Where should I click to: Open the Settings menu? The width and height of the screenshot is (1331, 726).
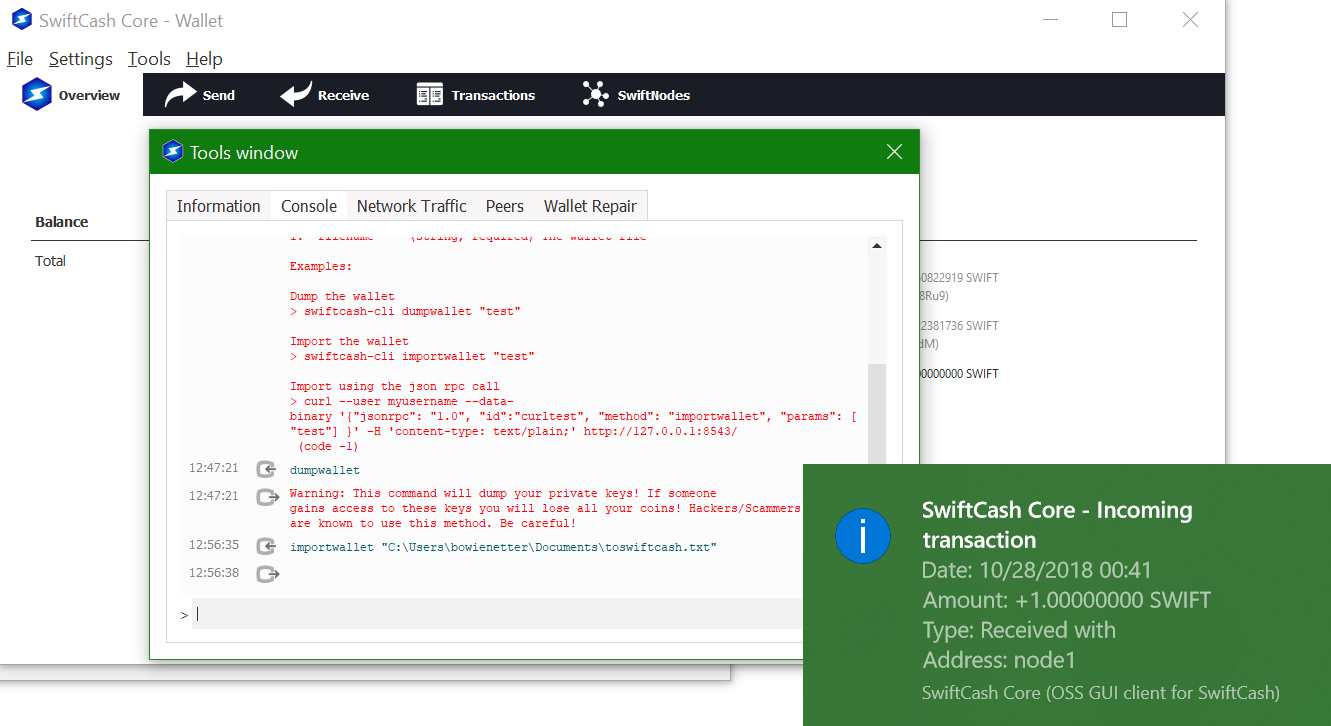click(81, 59)
